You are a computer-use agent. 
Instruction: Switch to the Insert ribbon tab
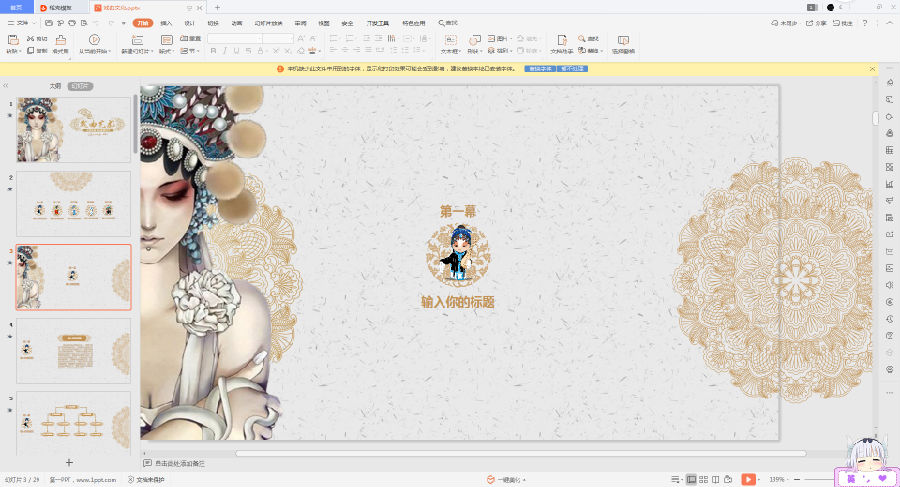[166, 23]
